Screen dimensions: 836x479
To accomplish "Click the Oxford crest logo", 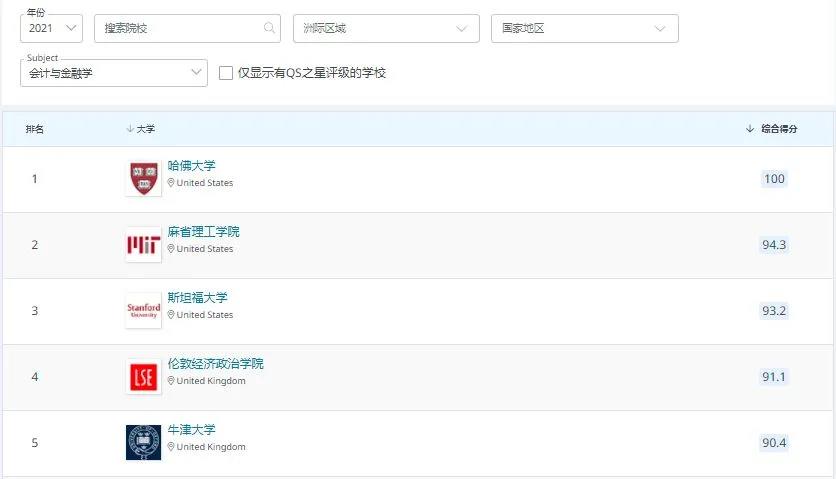I will [143, 442].
